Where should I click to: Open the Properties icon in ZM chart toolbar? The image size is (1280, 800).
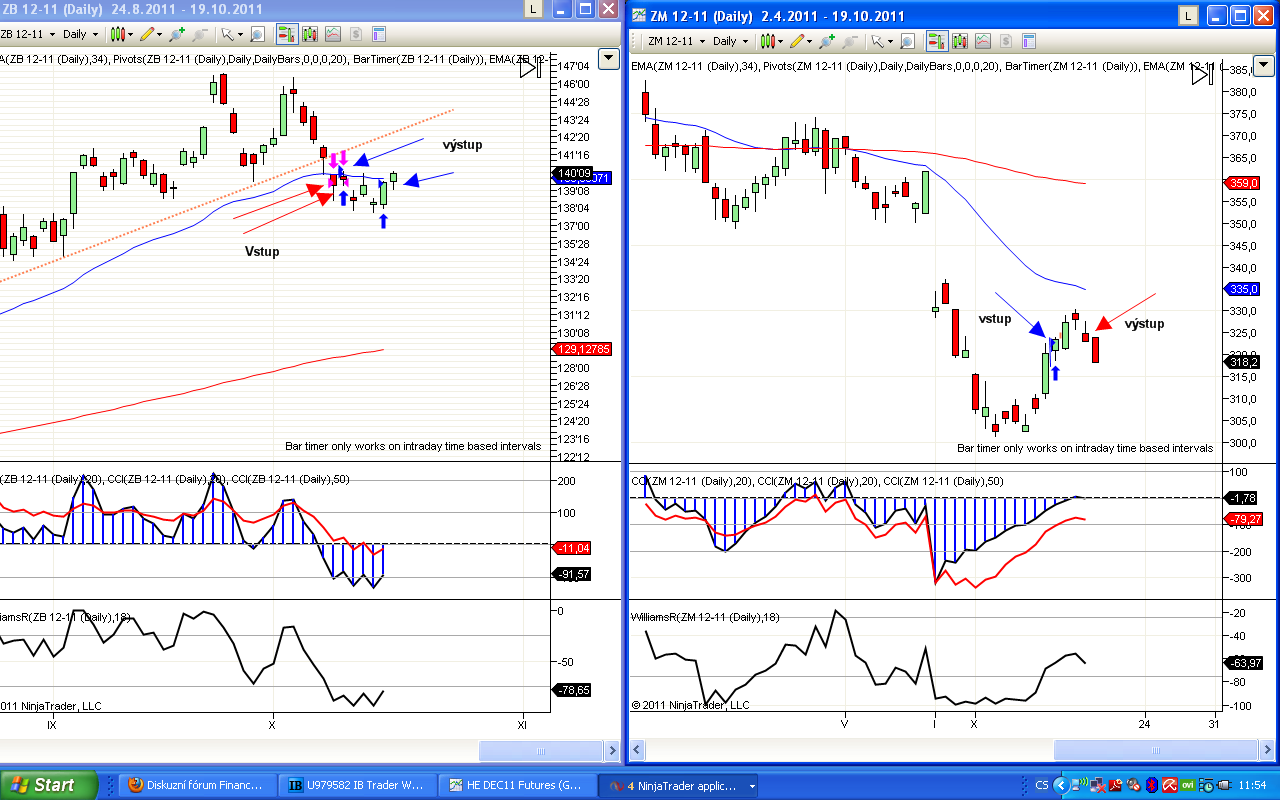(x=1028, y=41)
